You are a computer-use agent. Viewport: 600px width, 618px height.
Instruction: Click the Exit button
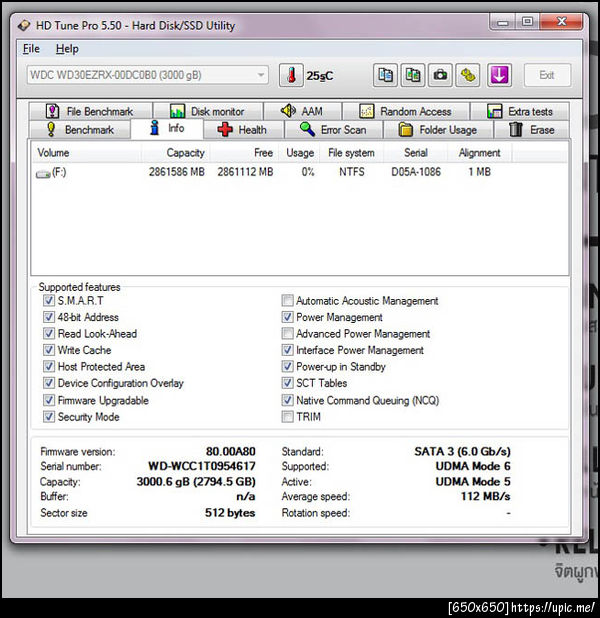547,75
